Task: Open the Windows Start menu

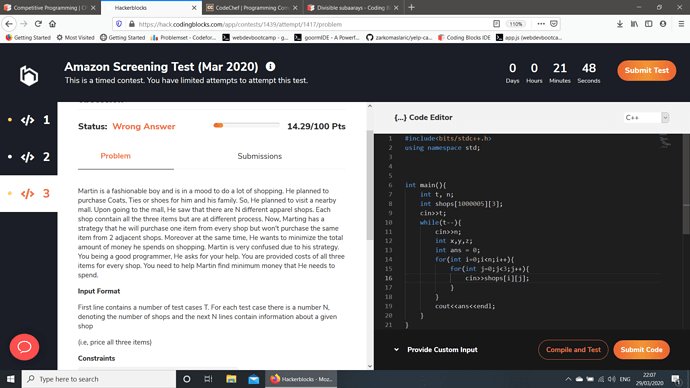Action: click(11, 379)
